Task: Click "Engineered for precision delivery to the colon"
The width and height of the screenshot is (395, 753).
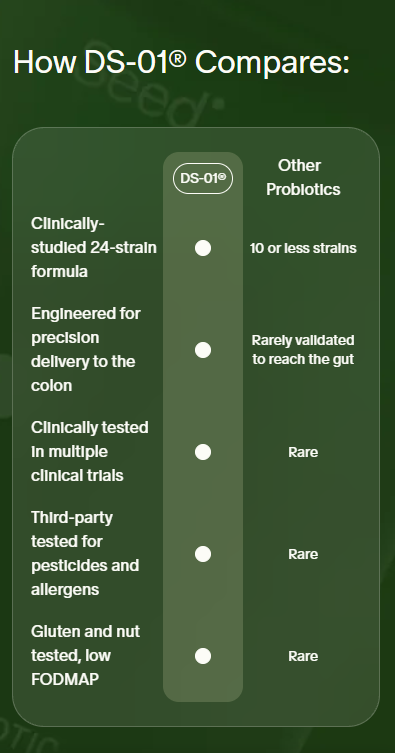Action: click(x=86, y=350)
